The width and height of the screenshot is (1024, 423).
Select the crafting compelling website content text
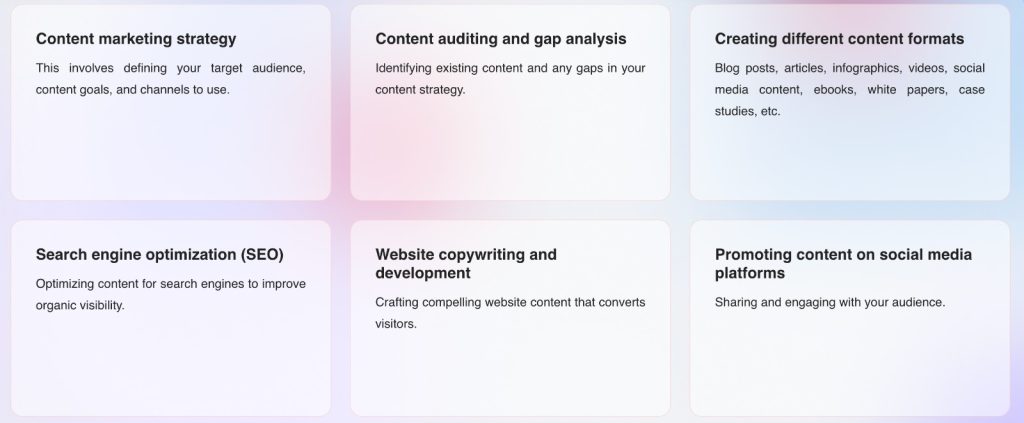510,313
